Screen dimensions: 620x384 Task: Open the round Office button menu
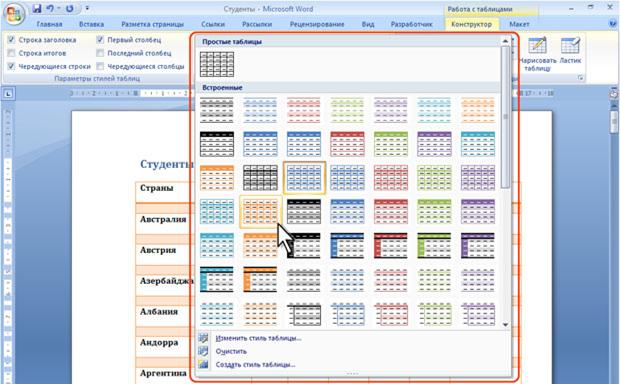14,15
